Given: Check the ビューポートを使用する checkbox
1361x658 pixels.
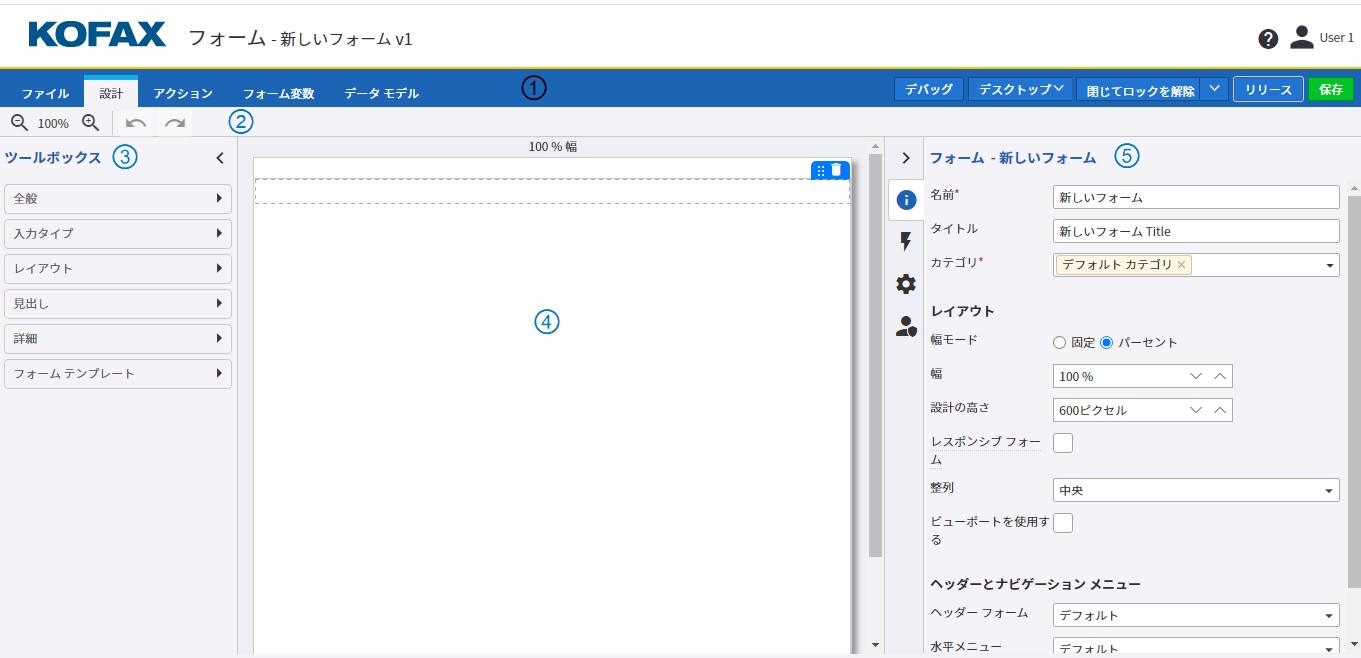Looking at the screenshot, I should coord(1062,521).
